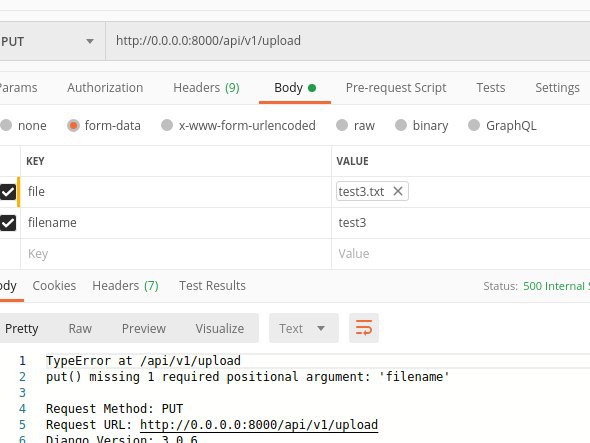Open the Settings tab
This screenshot has height=443, width=590.
tap(557, 88)
